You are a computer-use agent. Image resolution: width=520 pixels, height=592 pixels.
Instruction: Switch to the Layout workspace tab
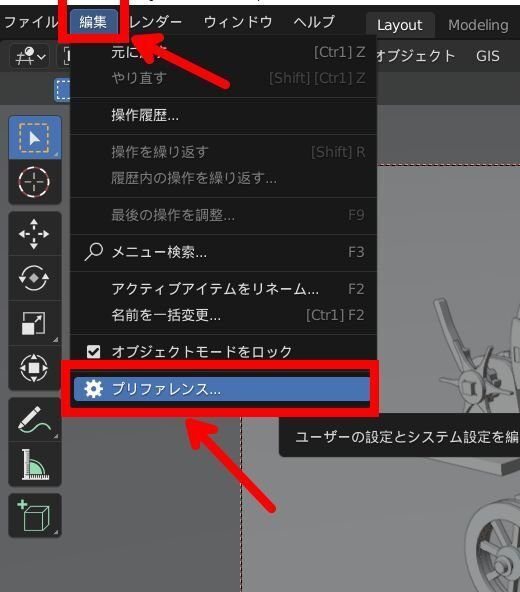(400, 25)
